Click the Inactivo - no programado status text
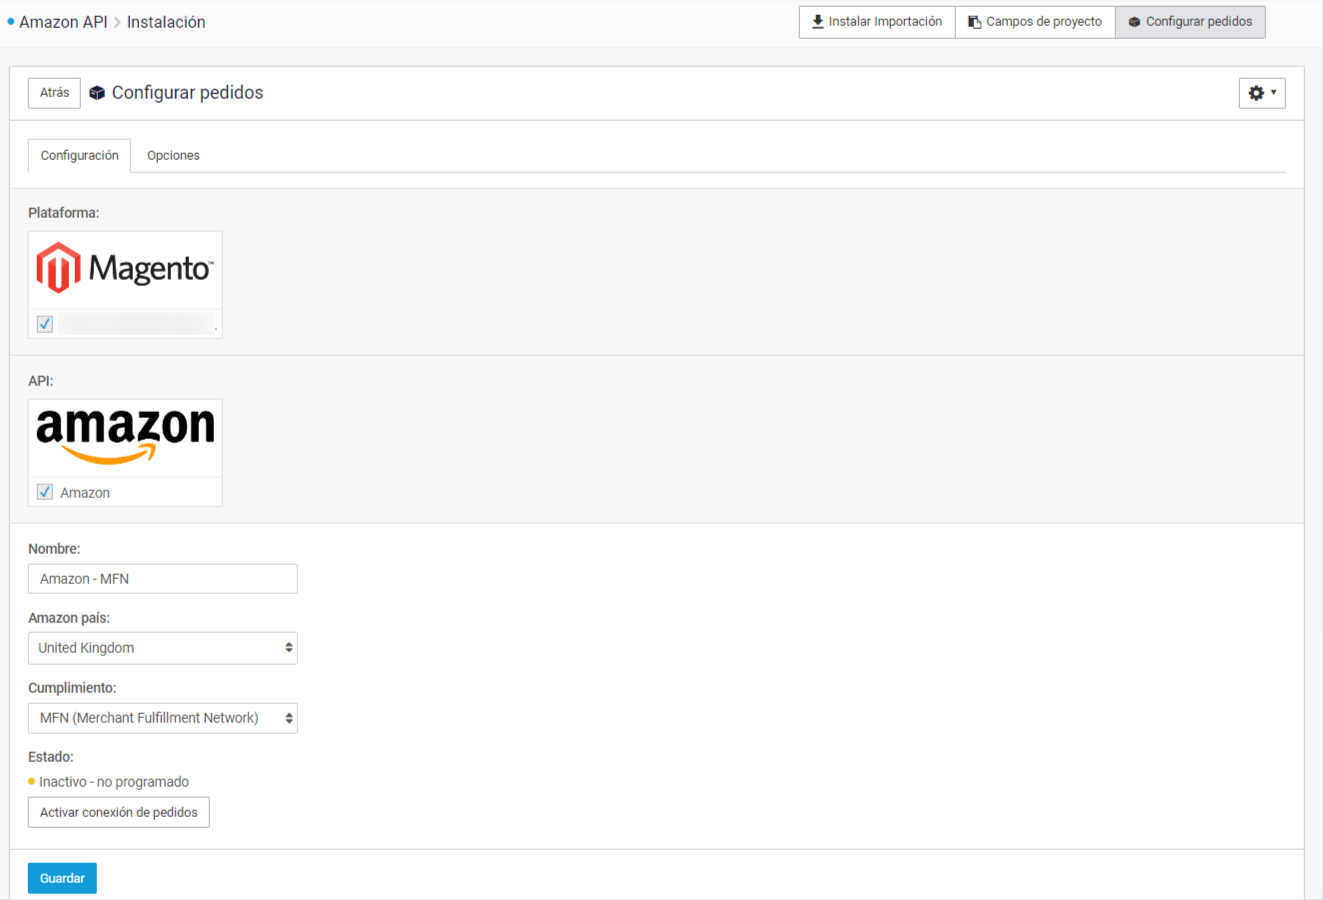 pyautogui.click(x=114, y=782)
